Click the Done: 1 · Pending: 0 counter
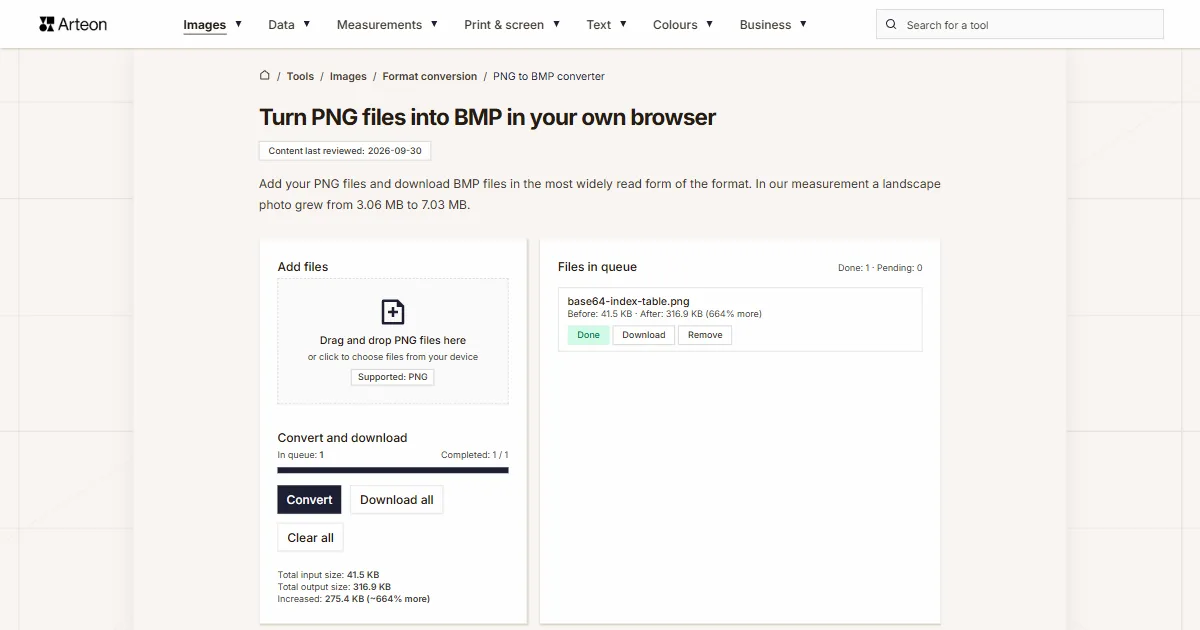The height and width of the screenshot is (630, 1200). point(880,268)
